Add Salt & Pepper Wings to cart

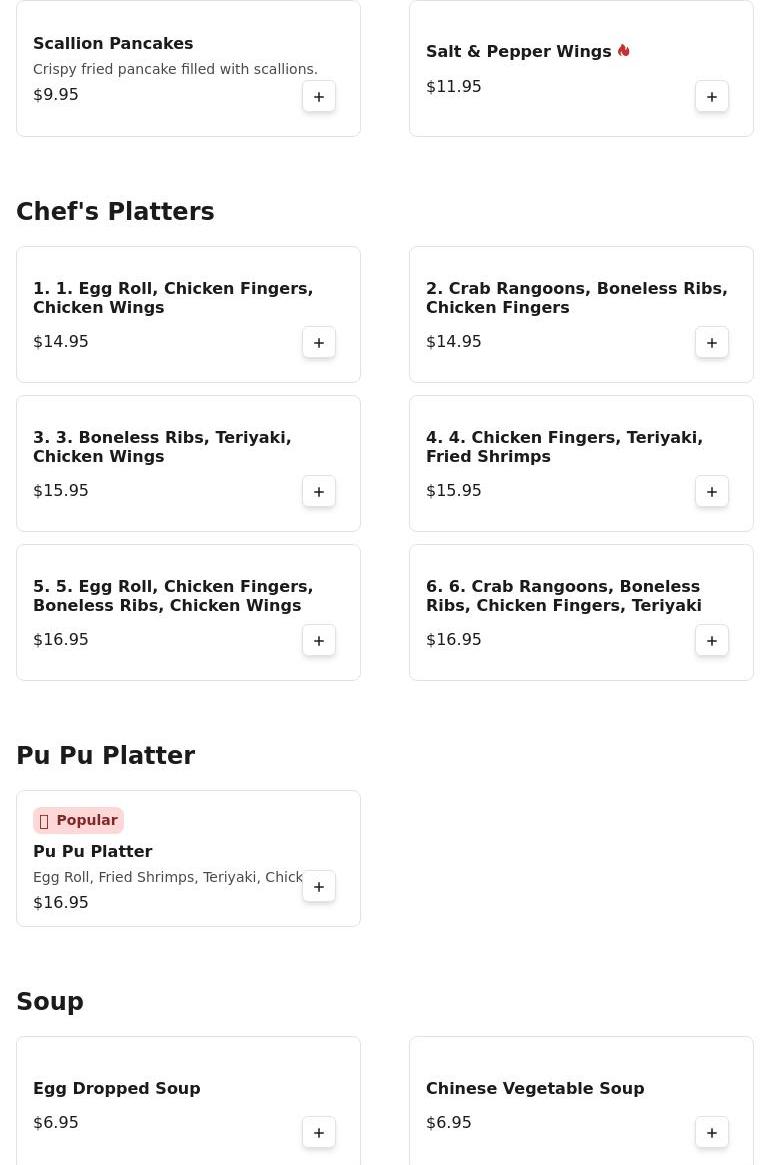click(x=711, y=97)
